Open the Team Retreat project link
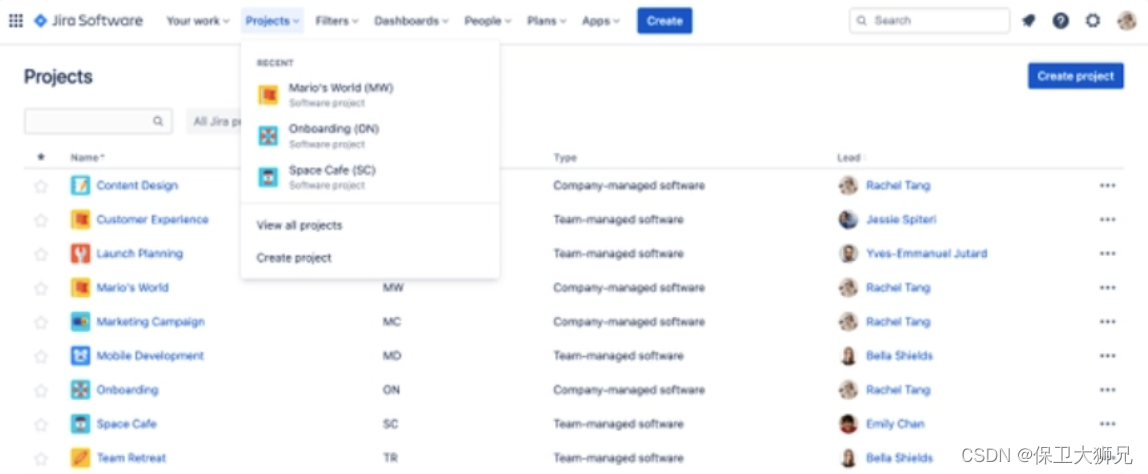Viewport: 1148px width, 474px height. coord(131,459)
